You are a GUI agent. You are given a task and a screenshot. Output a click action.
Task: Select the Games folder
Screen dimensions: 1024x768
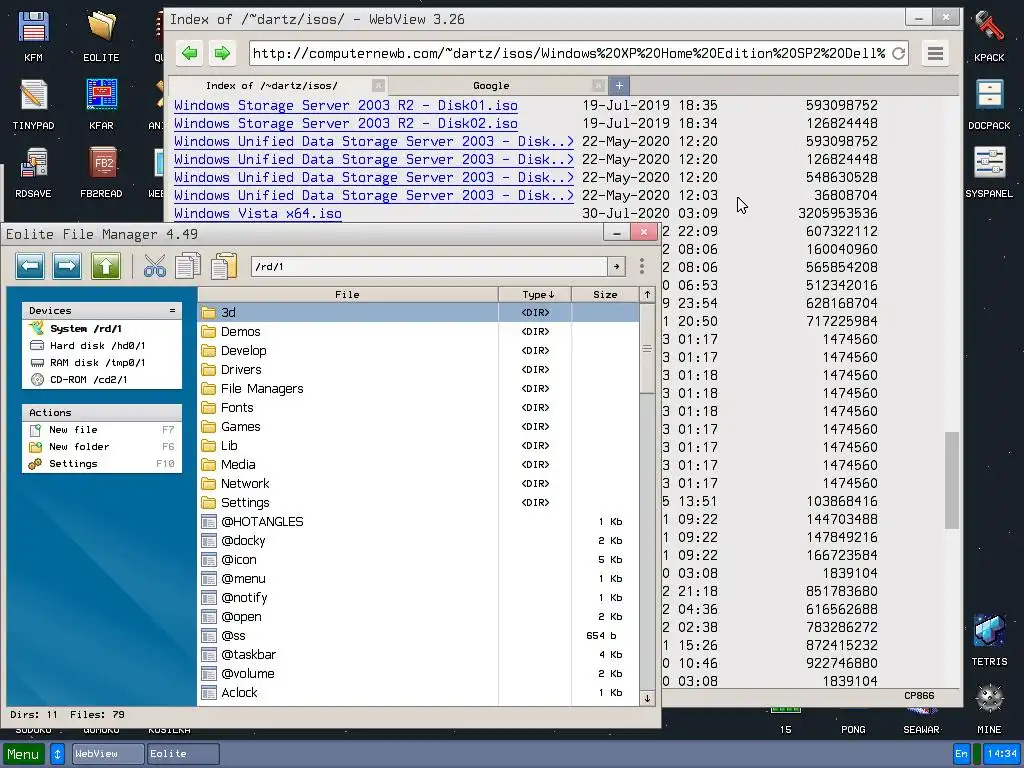point(418,426)
